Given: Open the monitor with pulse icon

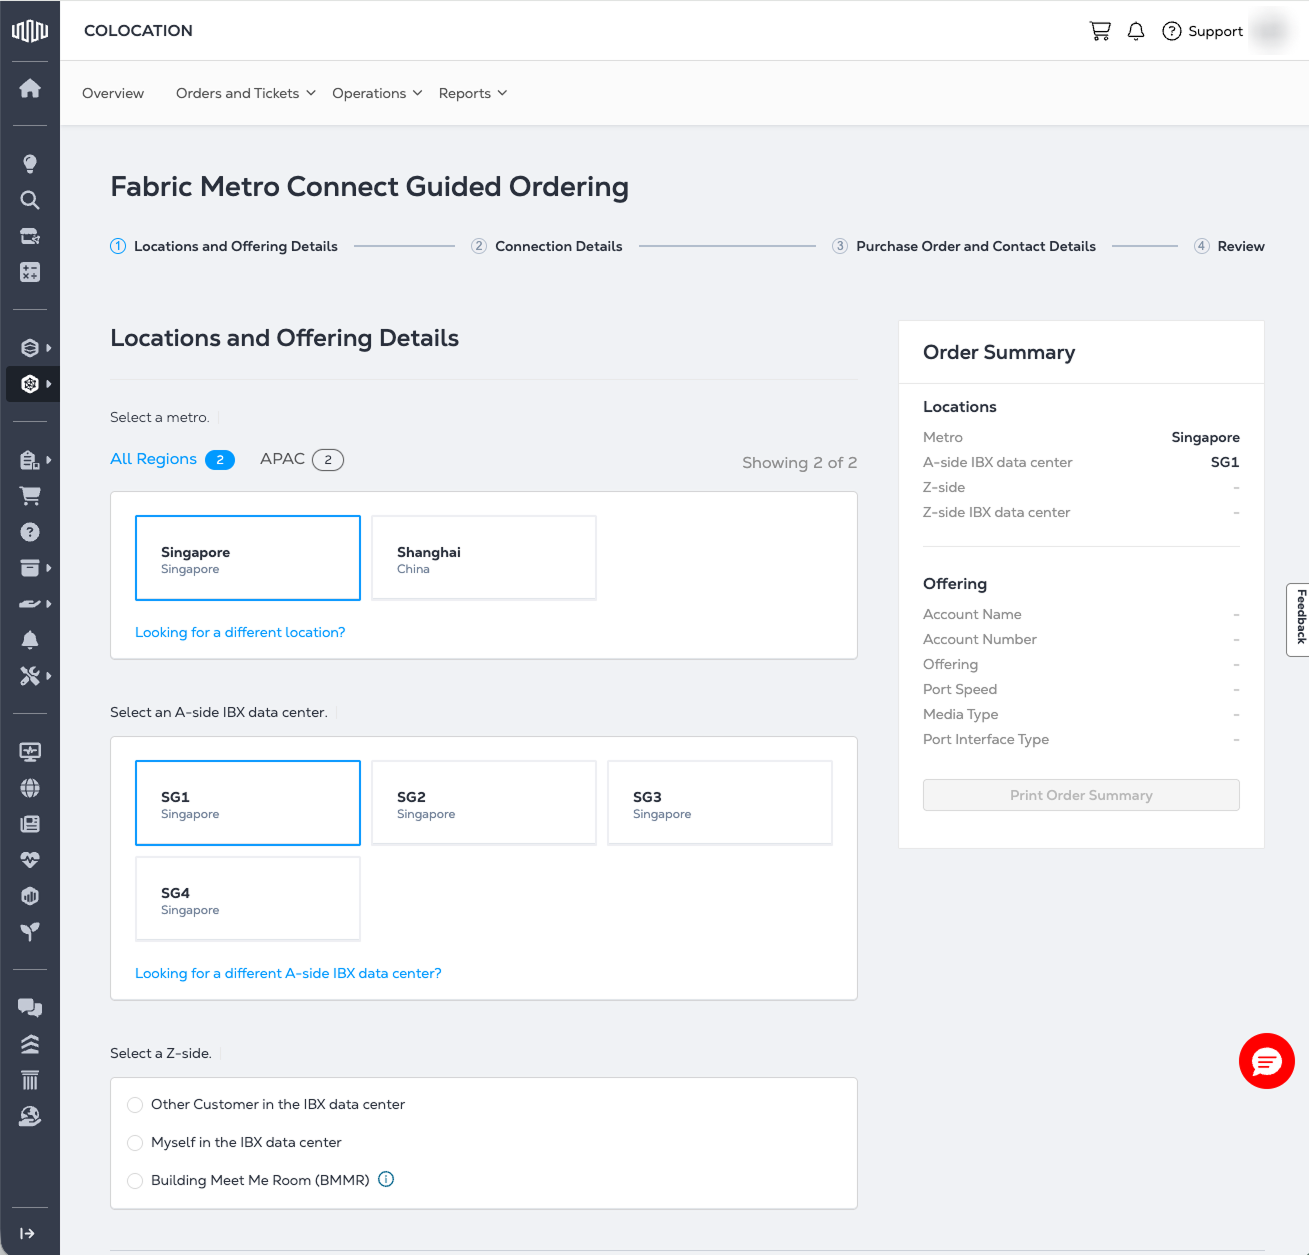Looking at the screenshot, I should click(x=30, y=752).
